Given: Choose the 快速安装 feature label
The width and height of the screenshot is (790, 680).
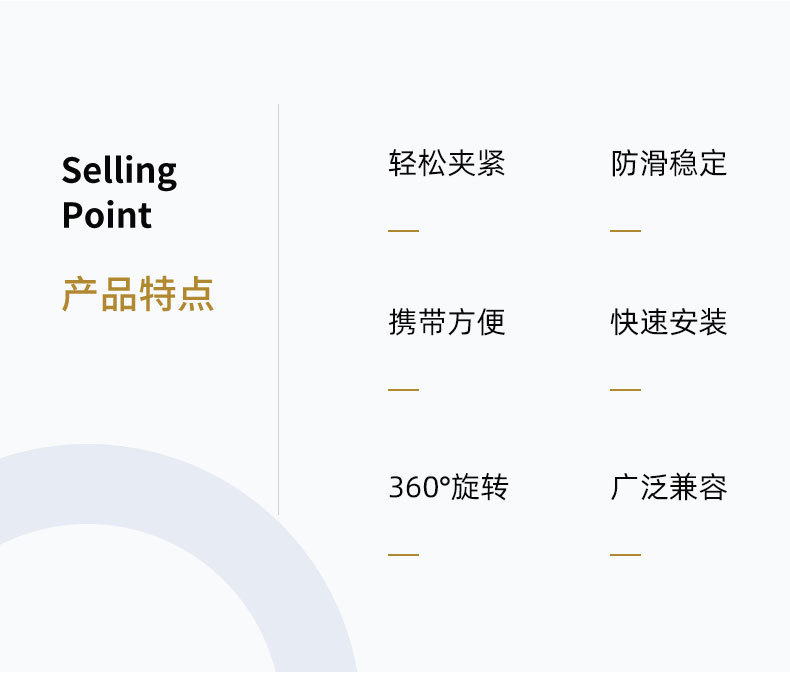Looking at the screenshot, I should [x=669, y=323].
